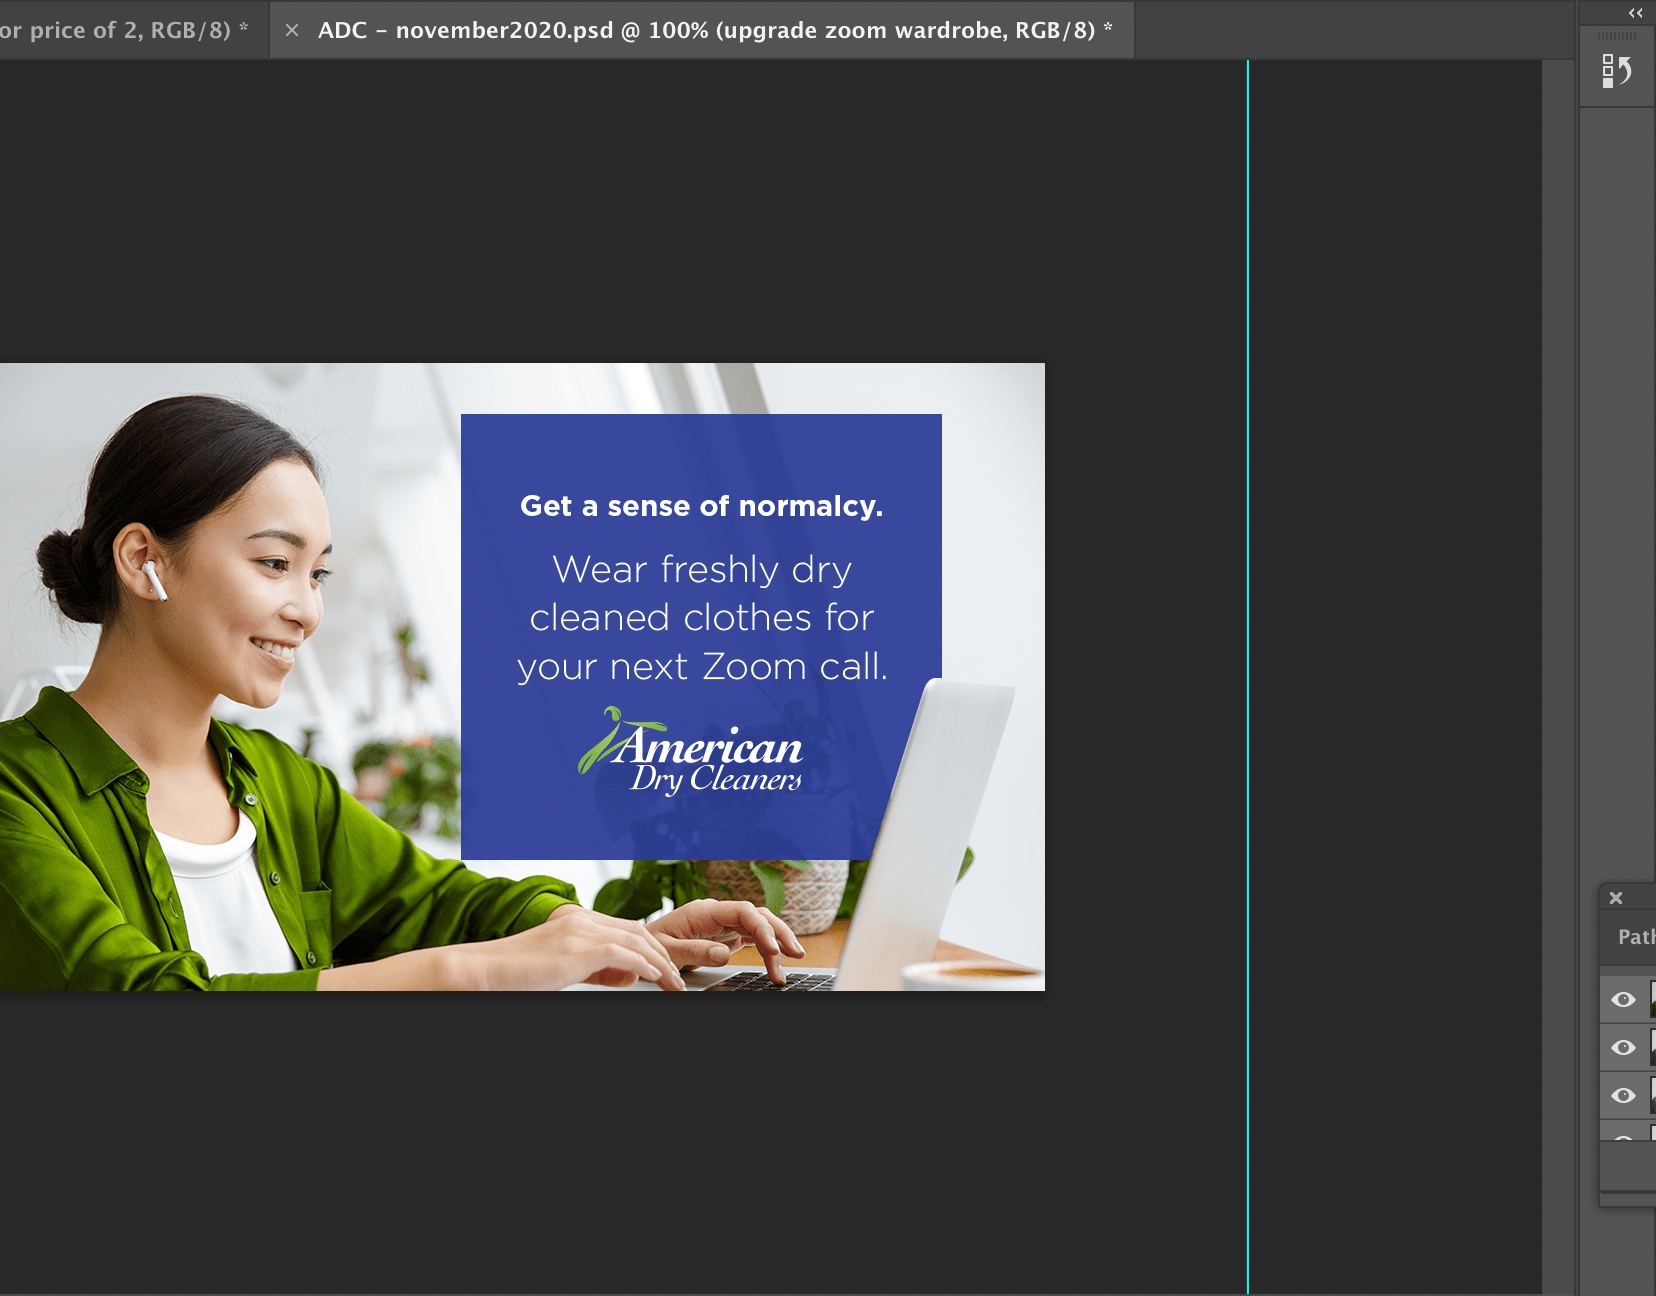Click the 'your next Zoom call.' text line
Viewport: 1656px width, 1296px height.
[x=702, y=667]
